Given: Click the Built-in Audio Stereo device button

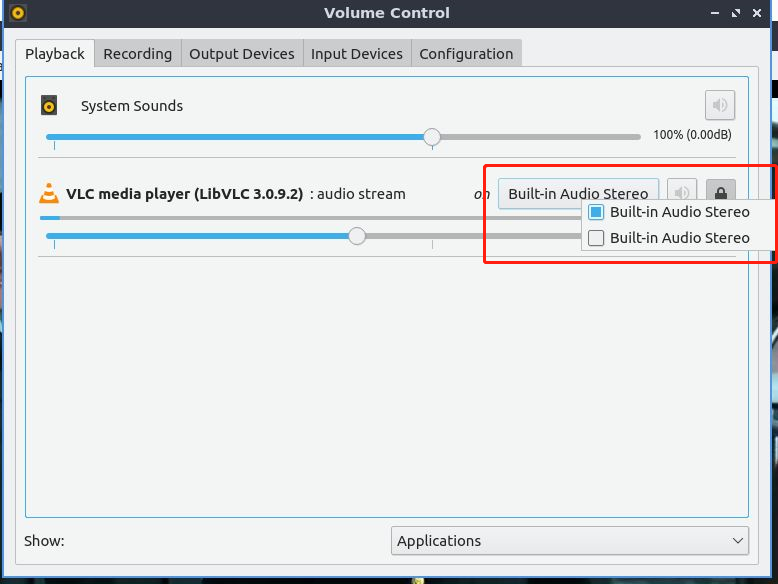Looking at the screenshot, I should tap(578, 194).
